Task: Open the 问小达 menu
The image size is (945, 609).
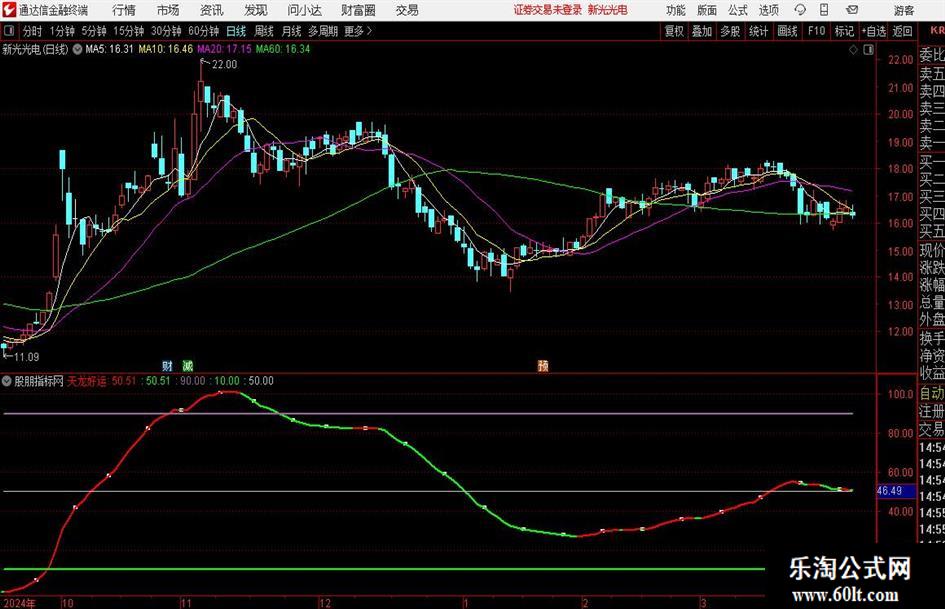Action: (304, 10)
